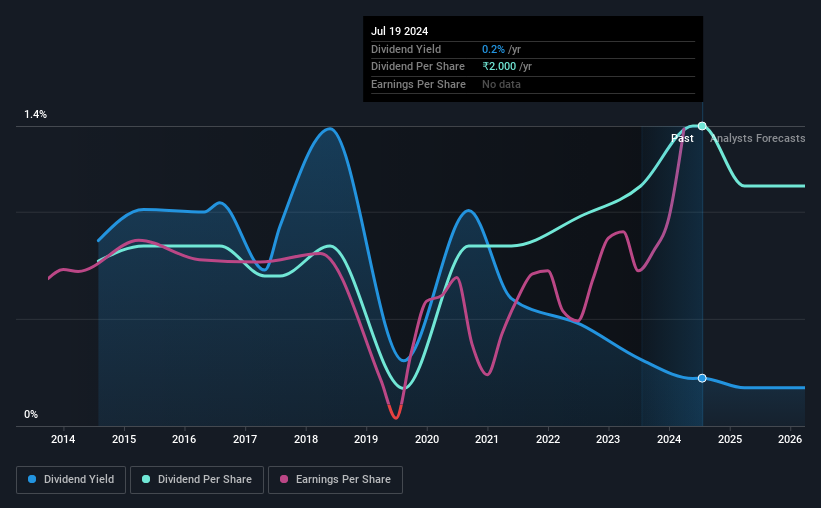This screenshot has height=508, width=821.
Task: Select the teal data point marker at Jul 2024
Action: [702, 126]
